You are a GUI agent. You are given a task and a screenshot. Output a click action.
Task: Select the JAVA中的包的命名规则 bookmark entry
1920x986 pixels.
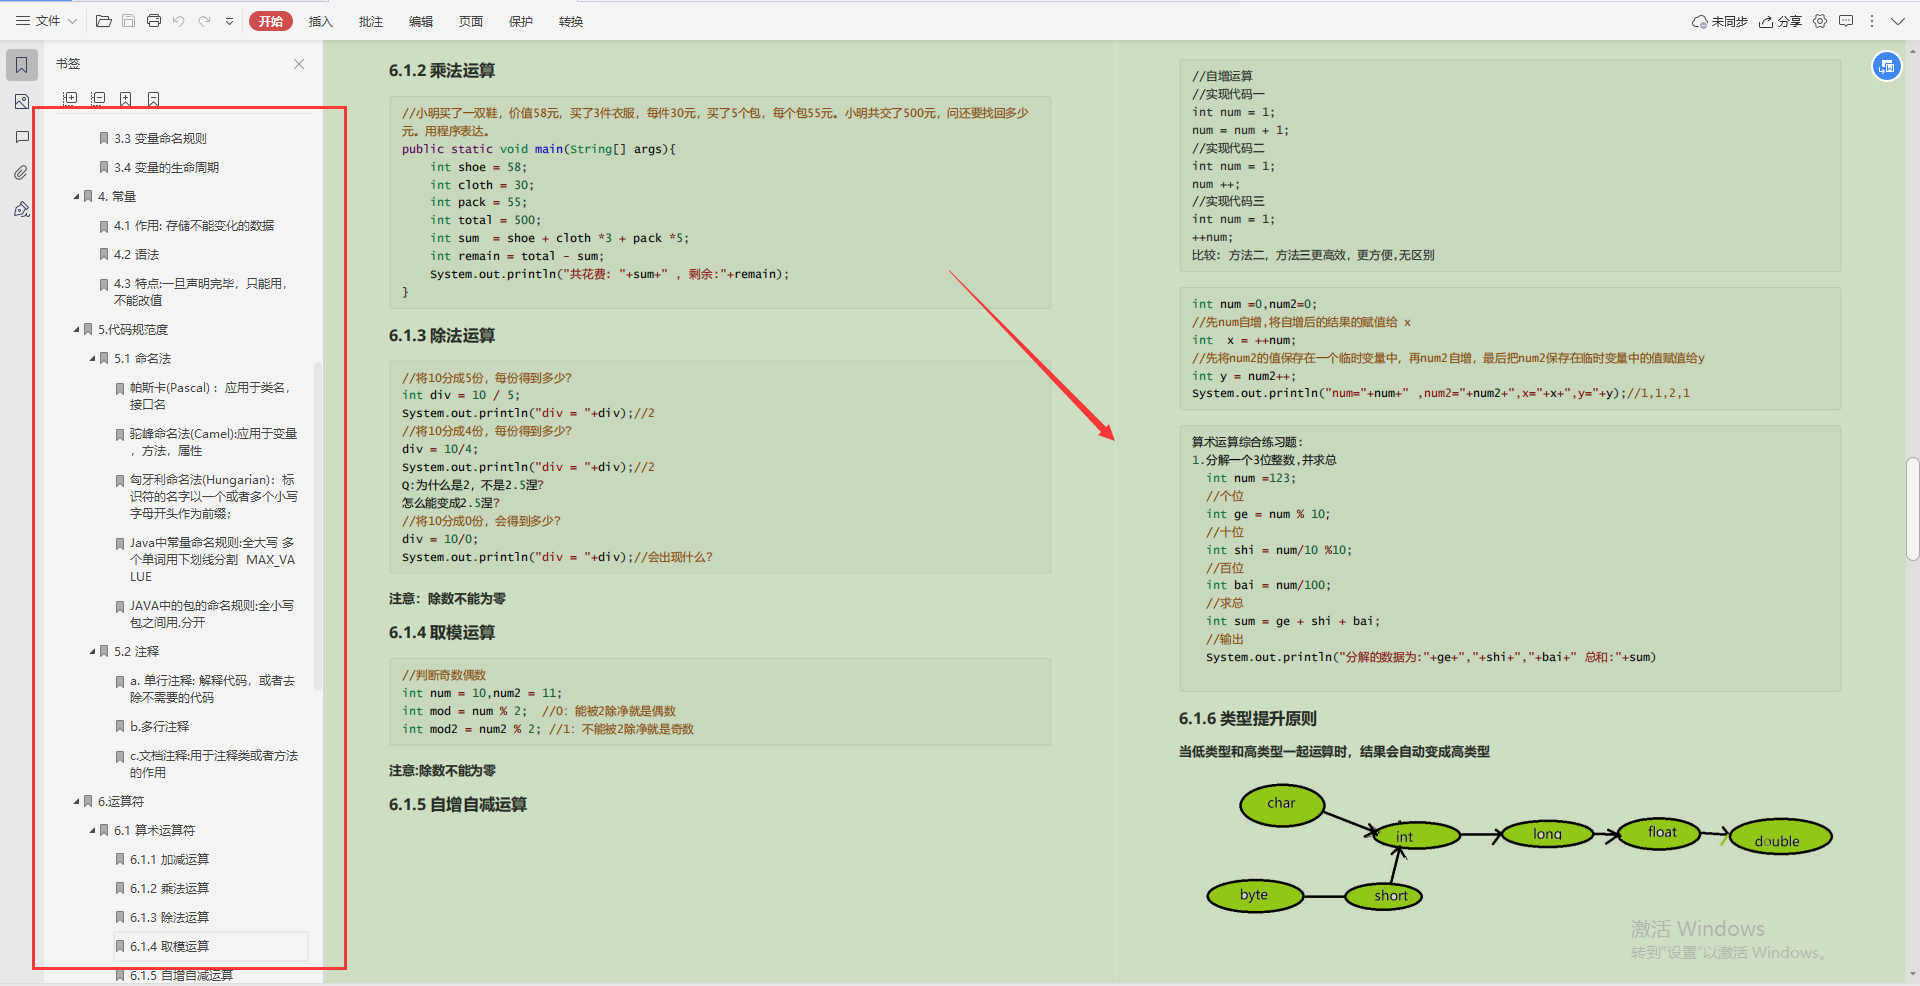click(x=211, y=614)
